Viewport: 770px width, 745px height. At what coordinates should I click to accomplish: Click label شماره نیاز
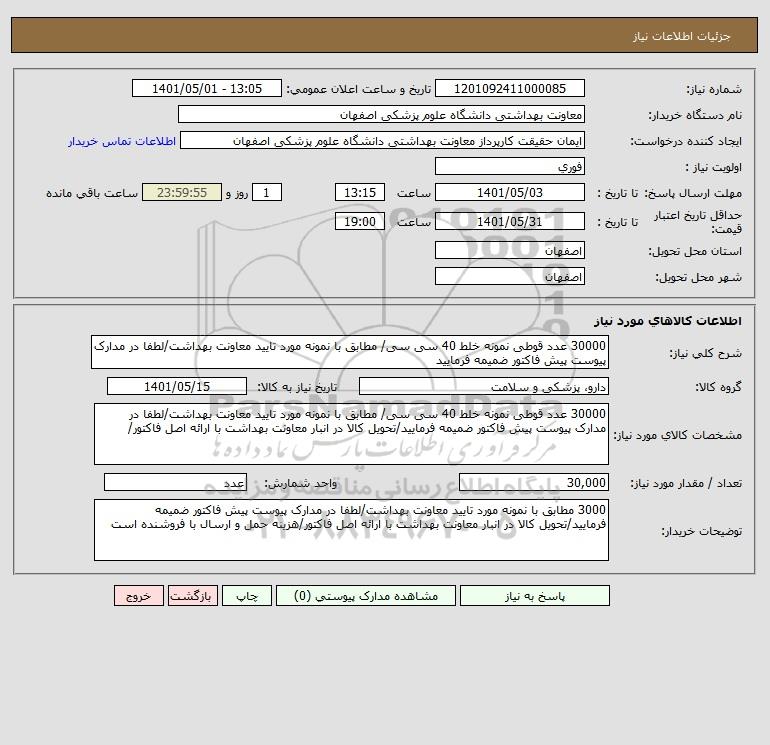[x=715, y=89]
